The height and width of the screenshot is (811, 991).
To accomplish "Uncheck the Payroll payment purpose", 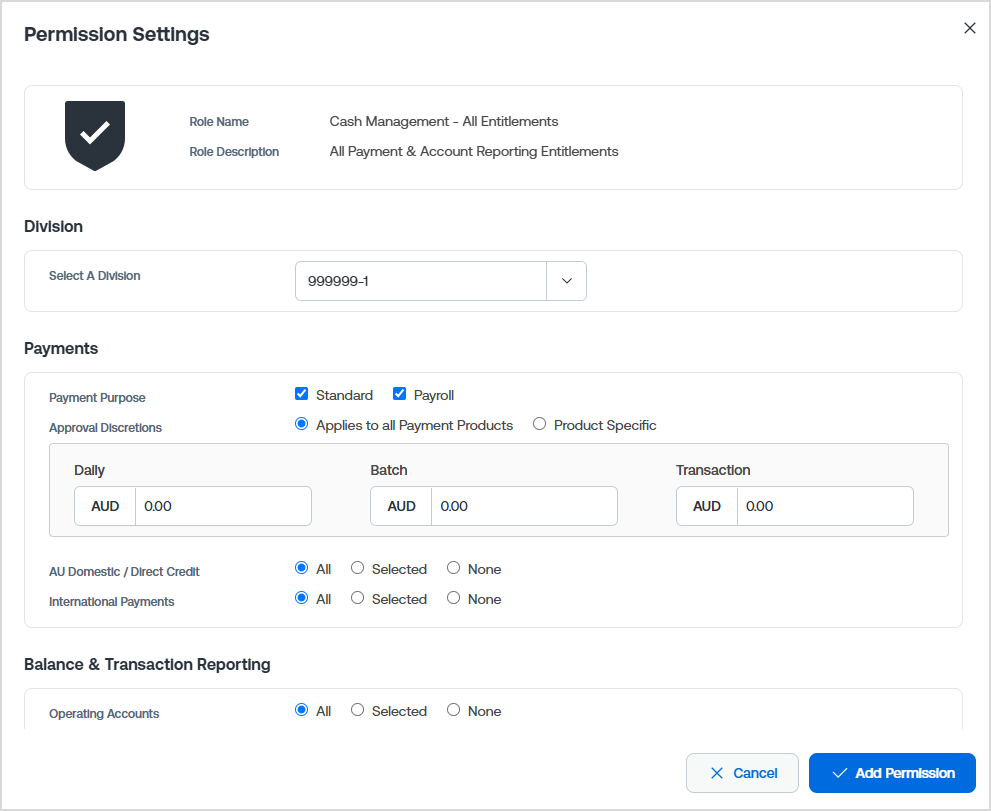I will [x=399, y=394].
